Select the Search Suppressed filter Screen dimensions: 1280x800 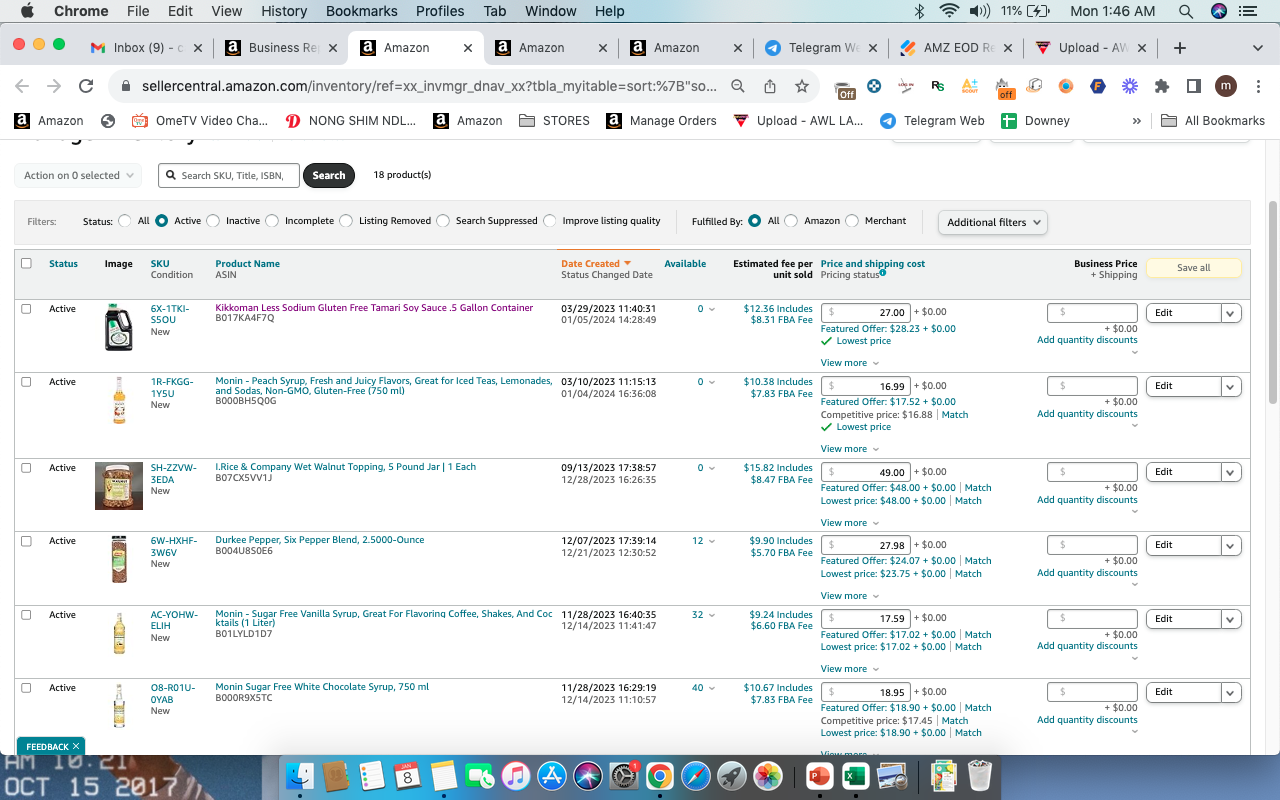[x=443, y=221]
